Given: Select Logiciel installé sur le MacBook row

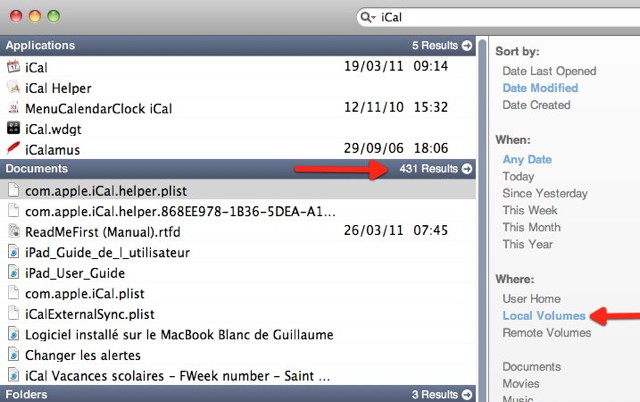Looking at the screenshot, I should coord(238,334).
